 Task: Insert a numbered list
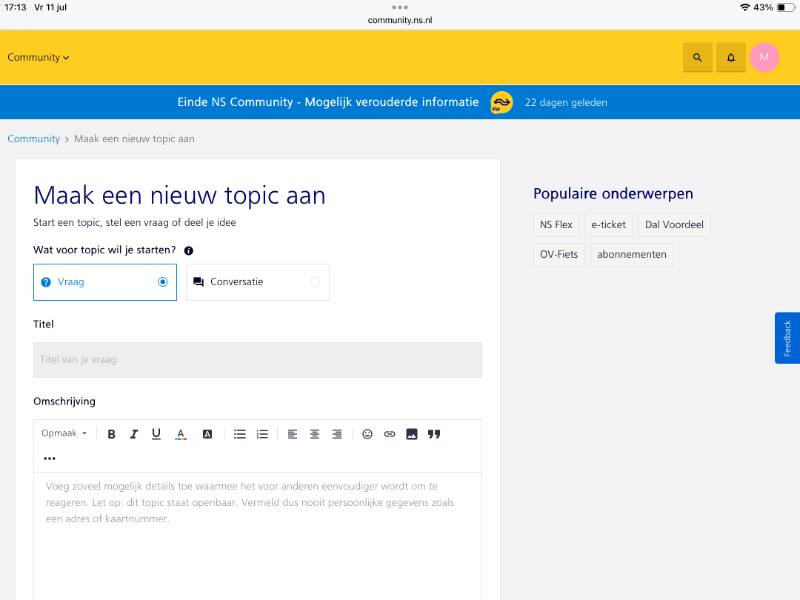click(262, 434)
